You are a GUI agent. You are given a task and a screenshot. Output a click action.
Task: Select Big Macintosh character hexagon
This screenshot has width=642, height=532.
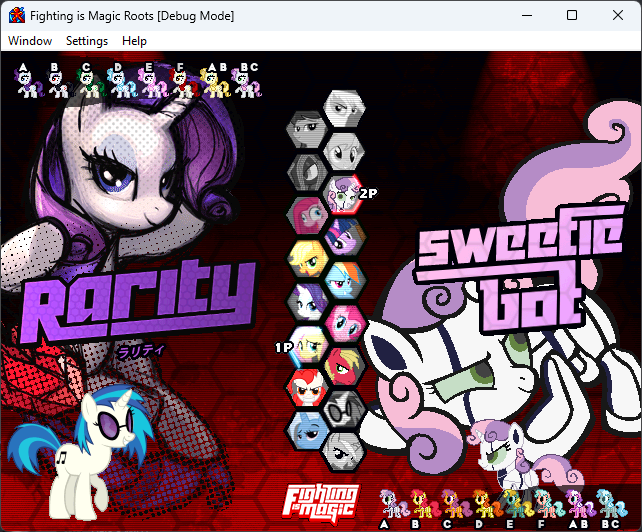tap(345, 366)
